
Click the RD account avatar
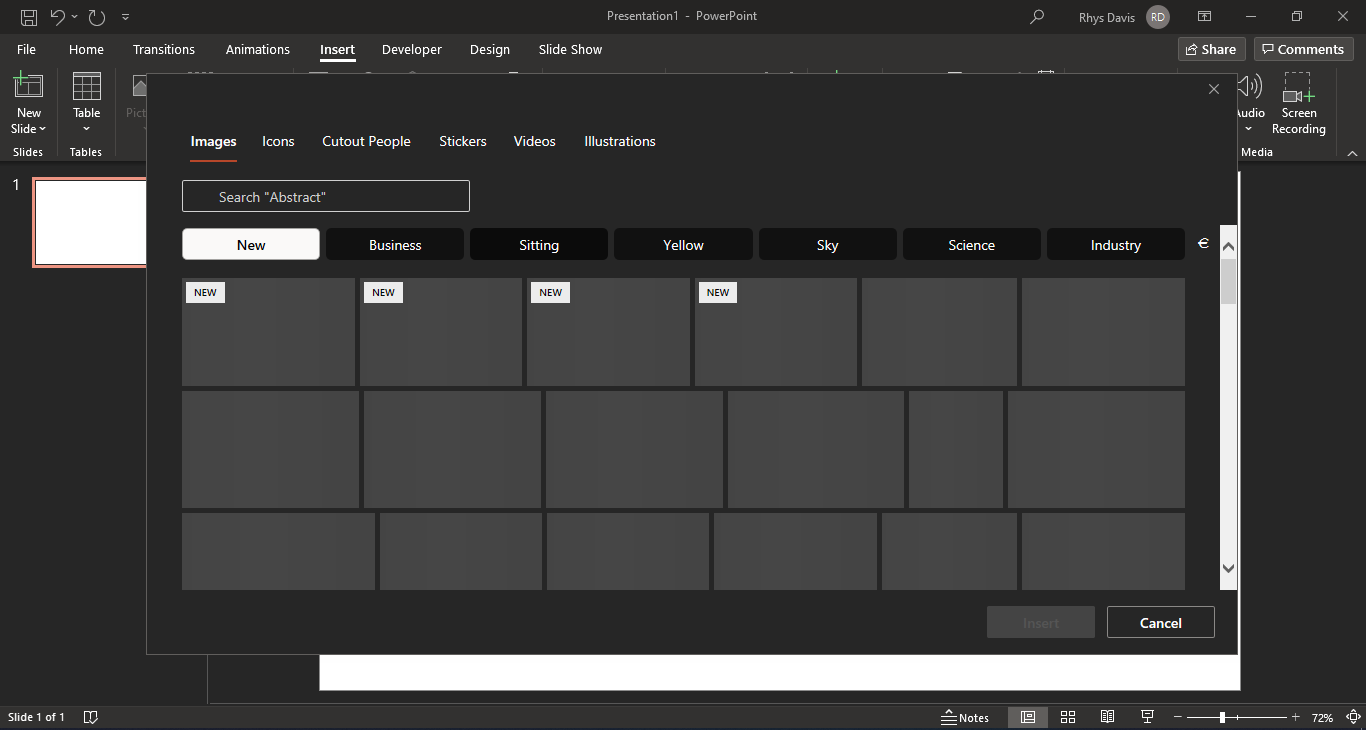pyautogui.click(x=1158, y=17)
